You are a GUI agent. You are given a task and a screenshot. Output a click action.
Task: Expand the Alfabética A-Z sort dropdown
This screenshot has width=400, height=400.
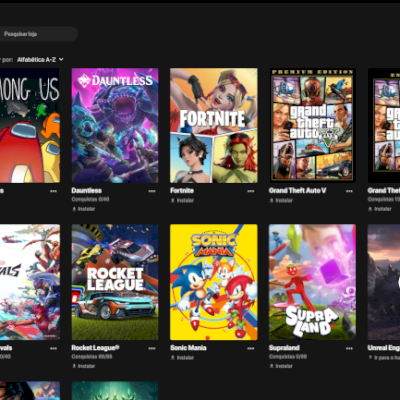40,60
